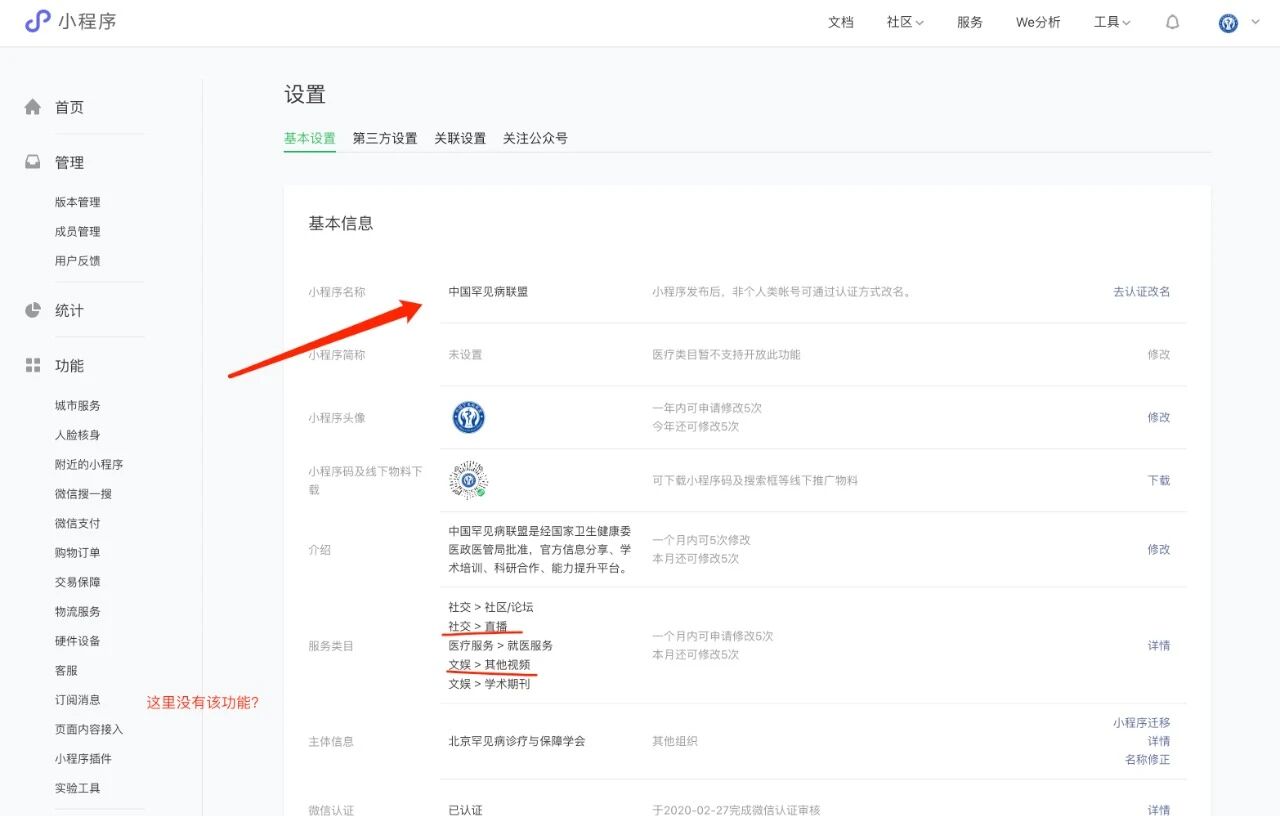
Task: Open 物流服务 in the sidebar
Action: coord(78,611)
